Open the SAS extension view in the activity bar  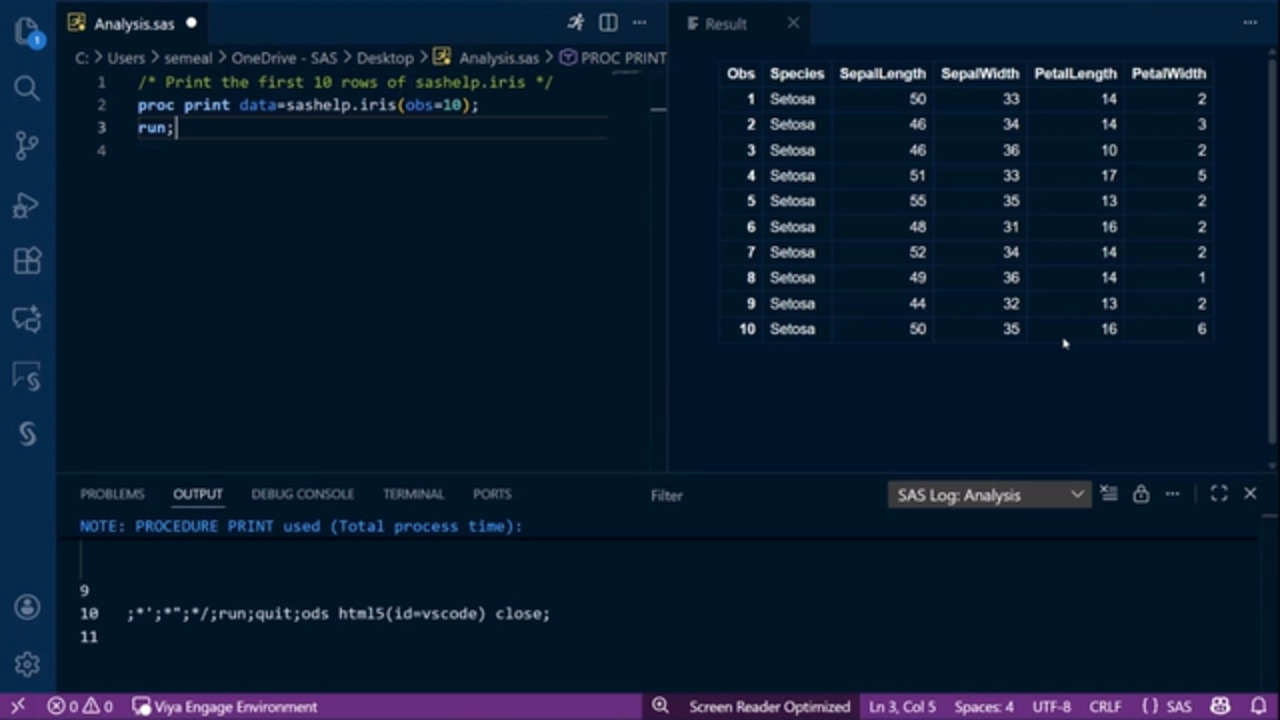click(x=27, y=434)
